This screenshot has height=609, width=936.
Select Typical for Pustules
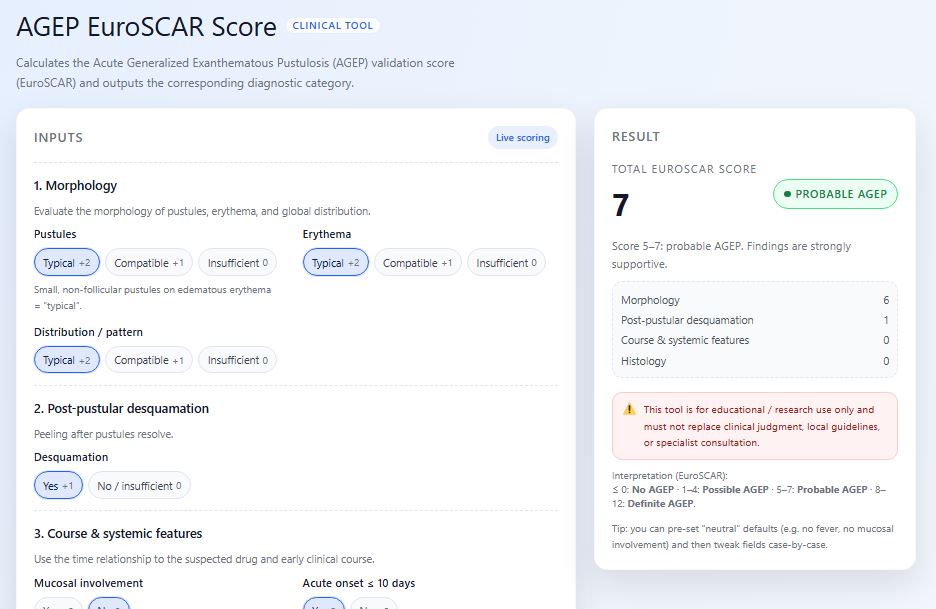tap(67, 263)
